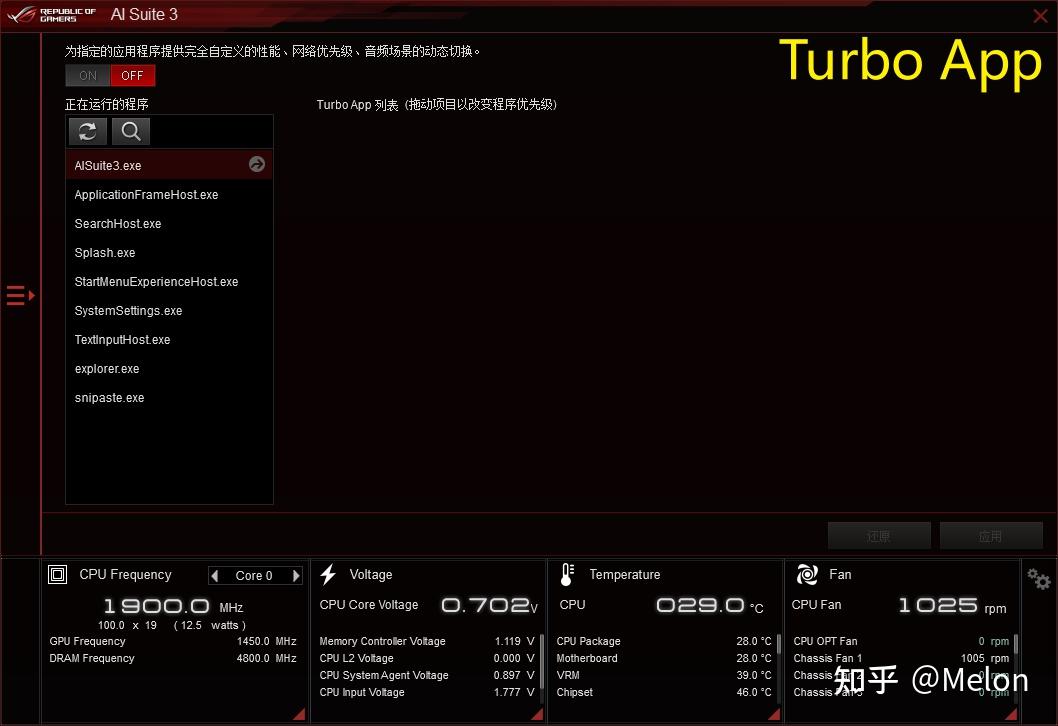Refresh the running programs list
Viewport: 1058px width, 726px height.
coord(88,131)
